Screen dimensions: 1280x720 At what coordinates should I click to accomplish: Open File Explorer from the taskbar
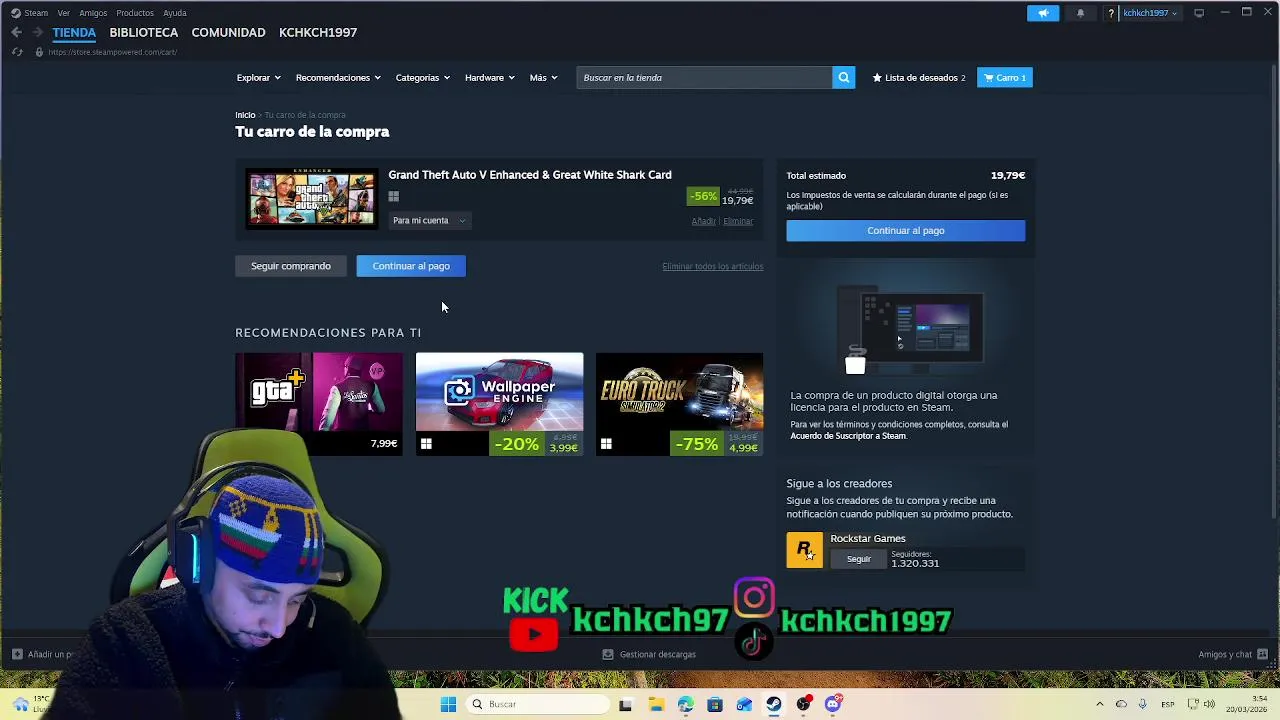coord(656,704)
